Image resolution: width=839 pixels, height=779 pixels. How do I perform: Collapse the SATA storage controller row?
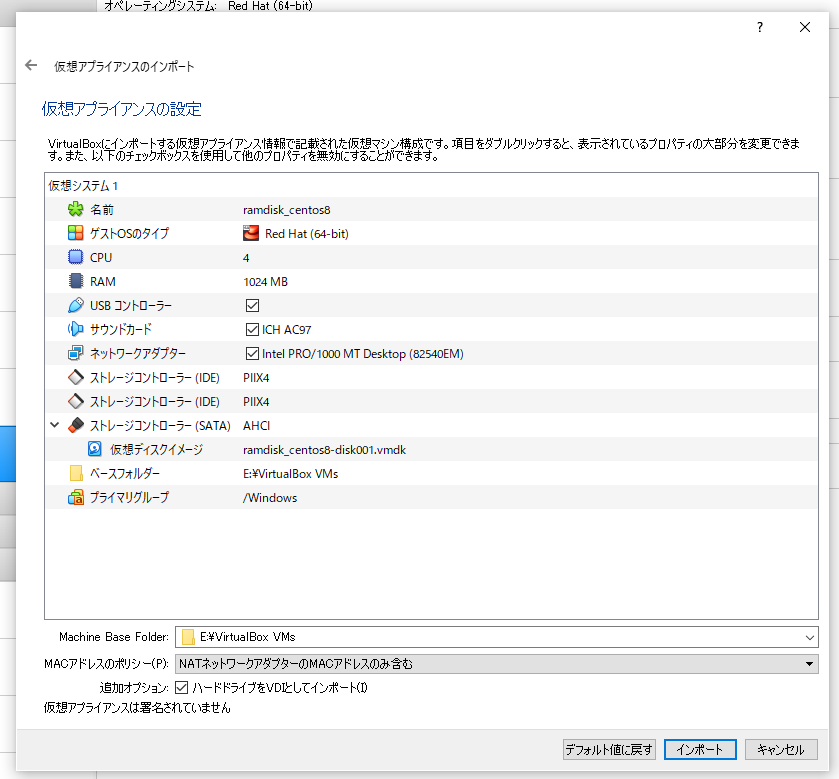tap(55, 425)
